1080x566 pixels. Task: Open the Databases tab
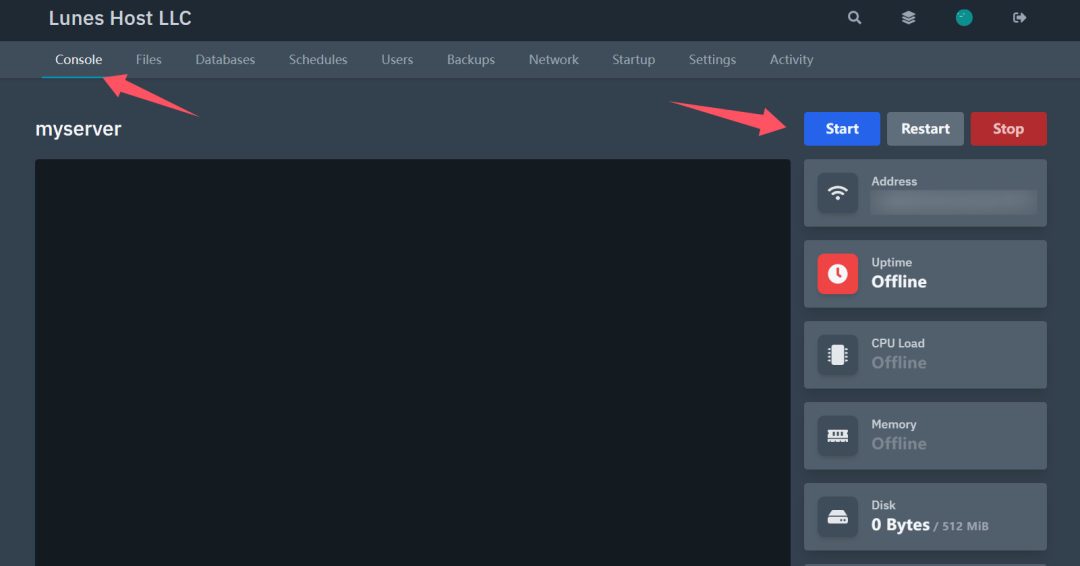click(x=225, y=60)
